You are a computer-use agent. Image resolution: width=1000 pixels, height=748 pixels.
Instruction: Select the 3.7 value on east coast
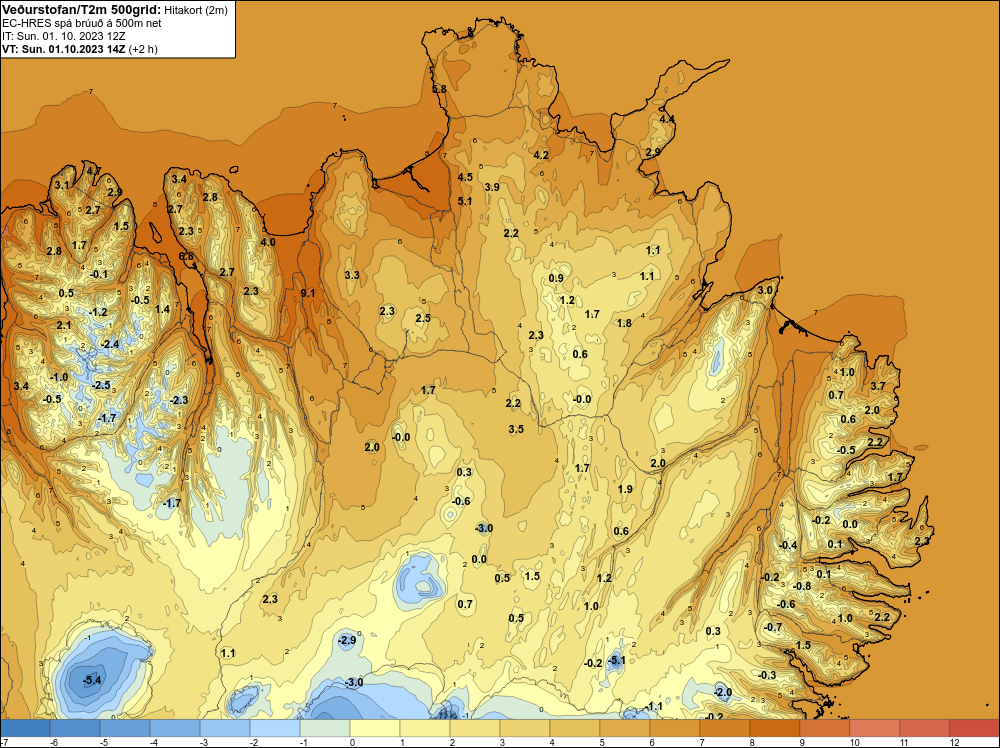click(878, 386)
